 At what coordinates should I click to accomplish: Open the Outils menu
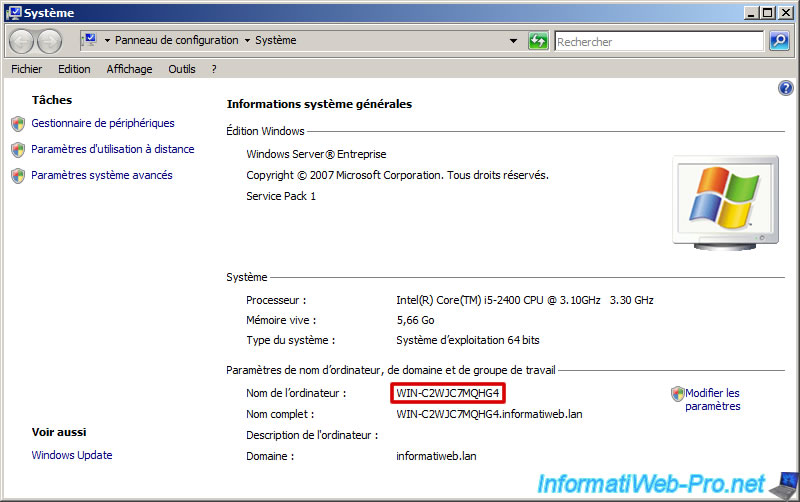[182, 69]
